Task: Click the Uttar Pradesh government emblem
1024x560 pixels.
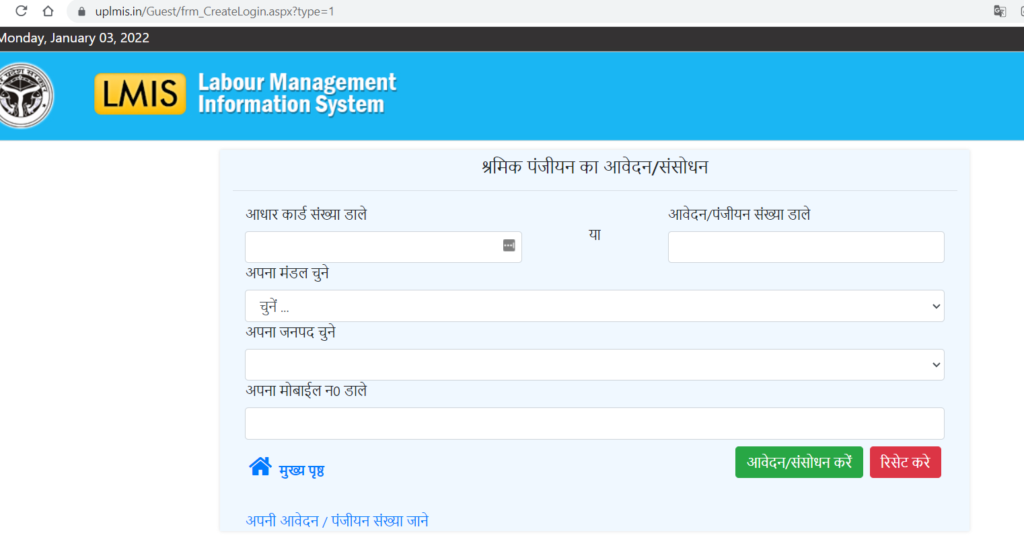Action: tap(25, 95)
